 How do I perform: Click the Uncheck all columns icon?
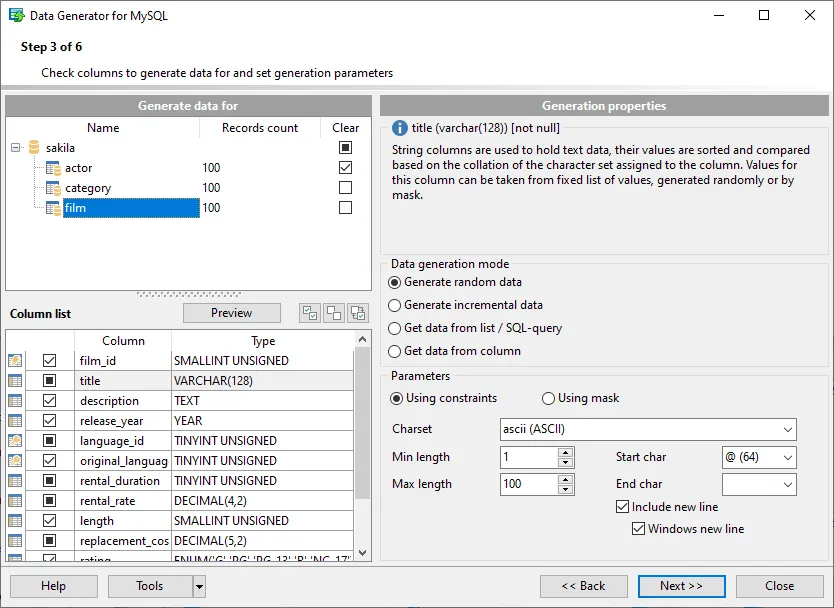click(x=334, y=313)
